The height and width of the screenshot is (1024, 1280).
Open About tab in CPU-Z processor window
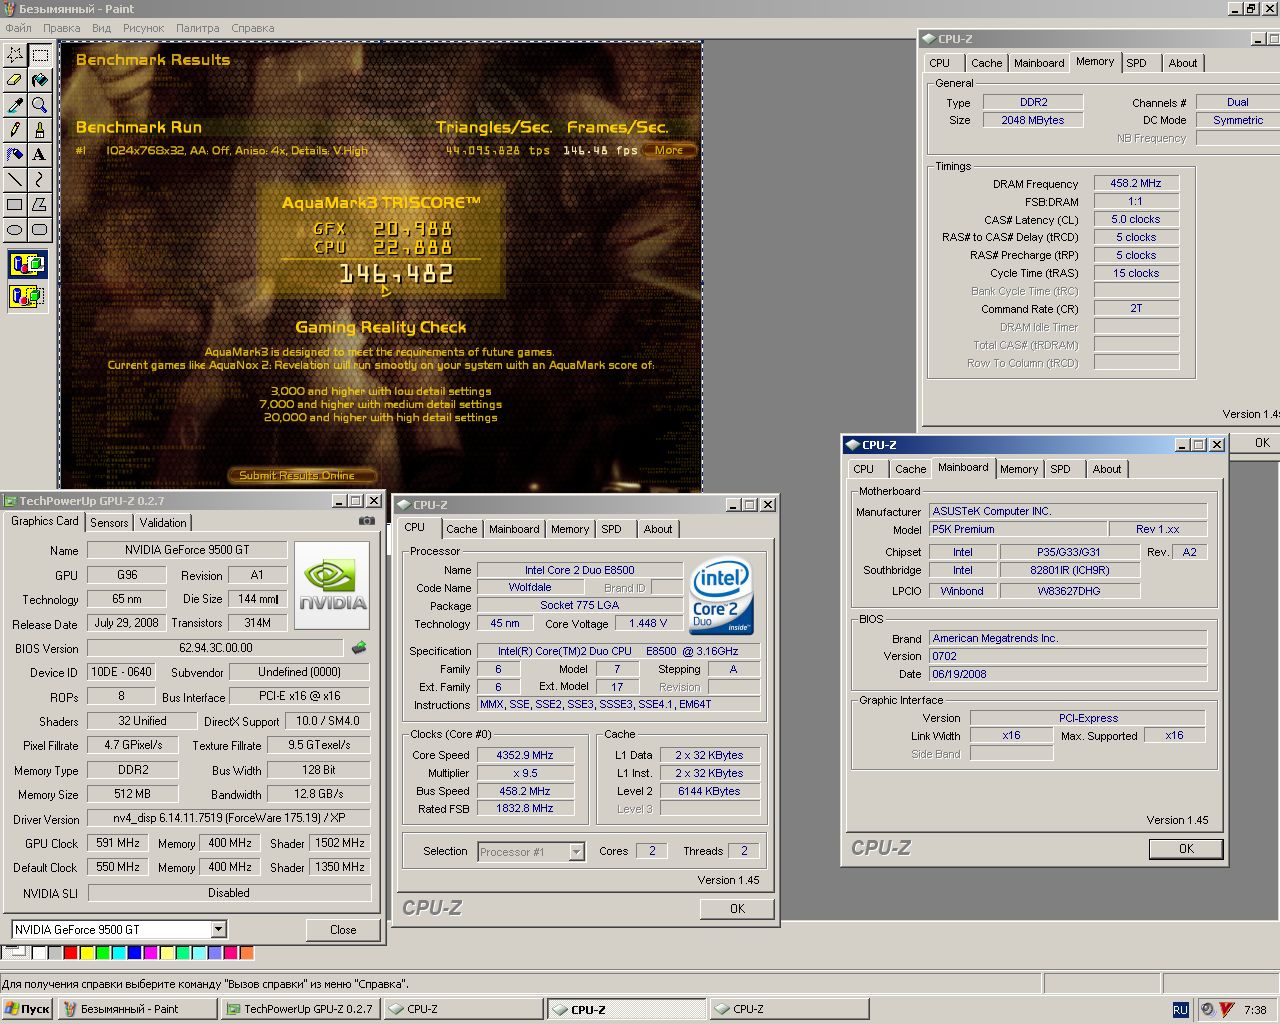tap(658, 529)
